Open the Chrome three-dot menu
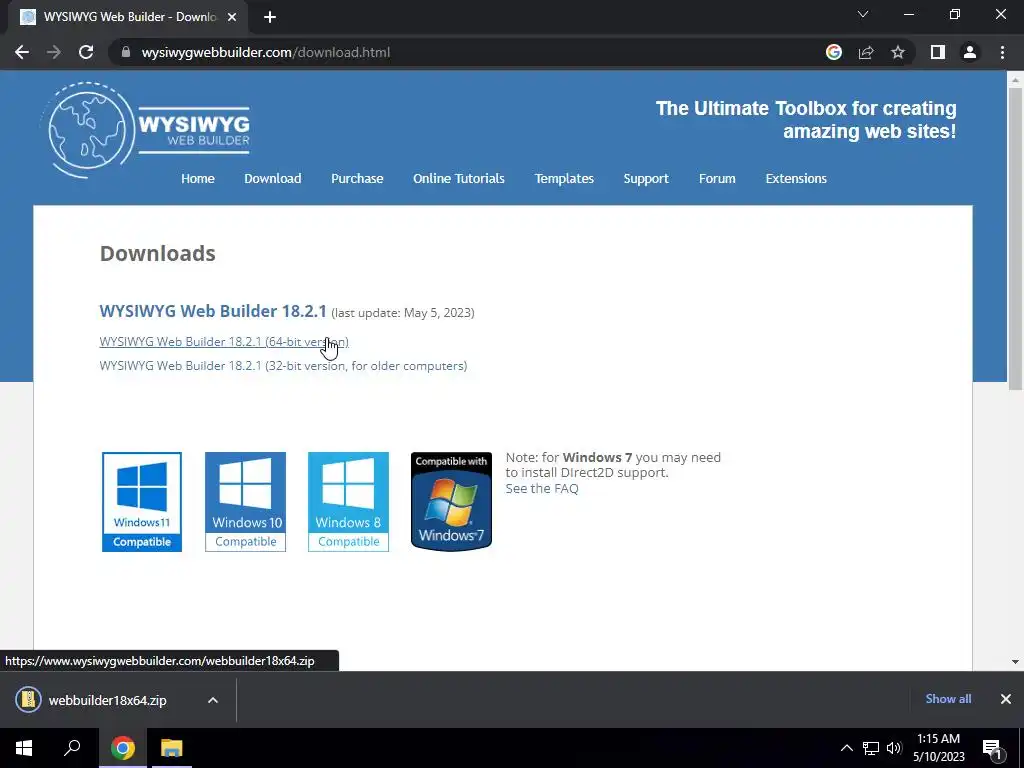The width and height of the screenshot is (1024, 768). [x=1002, y=52]
